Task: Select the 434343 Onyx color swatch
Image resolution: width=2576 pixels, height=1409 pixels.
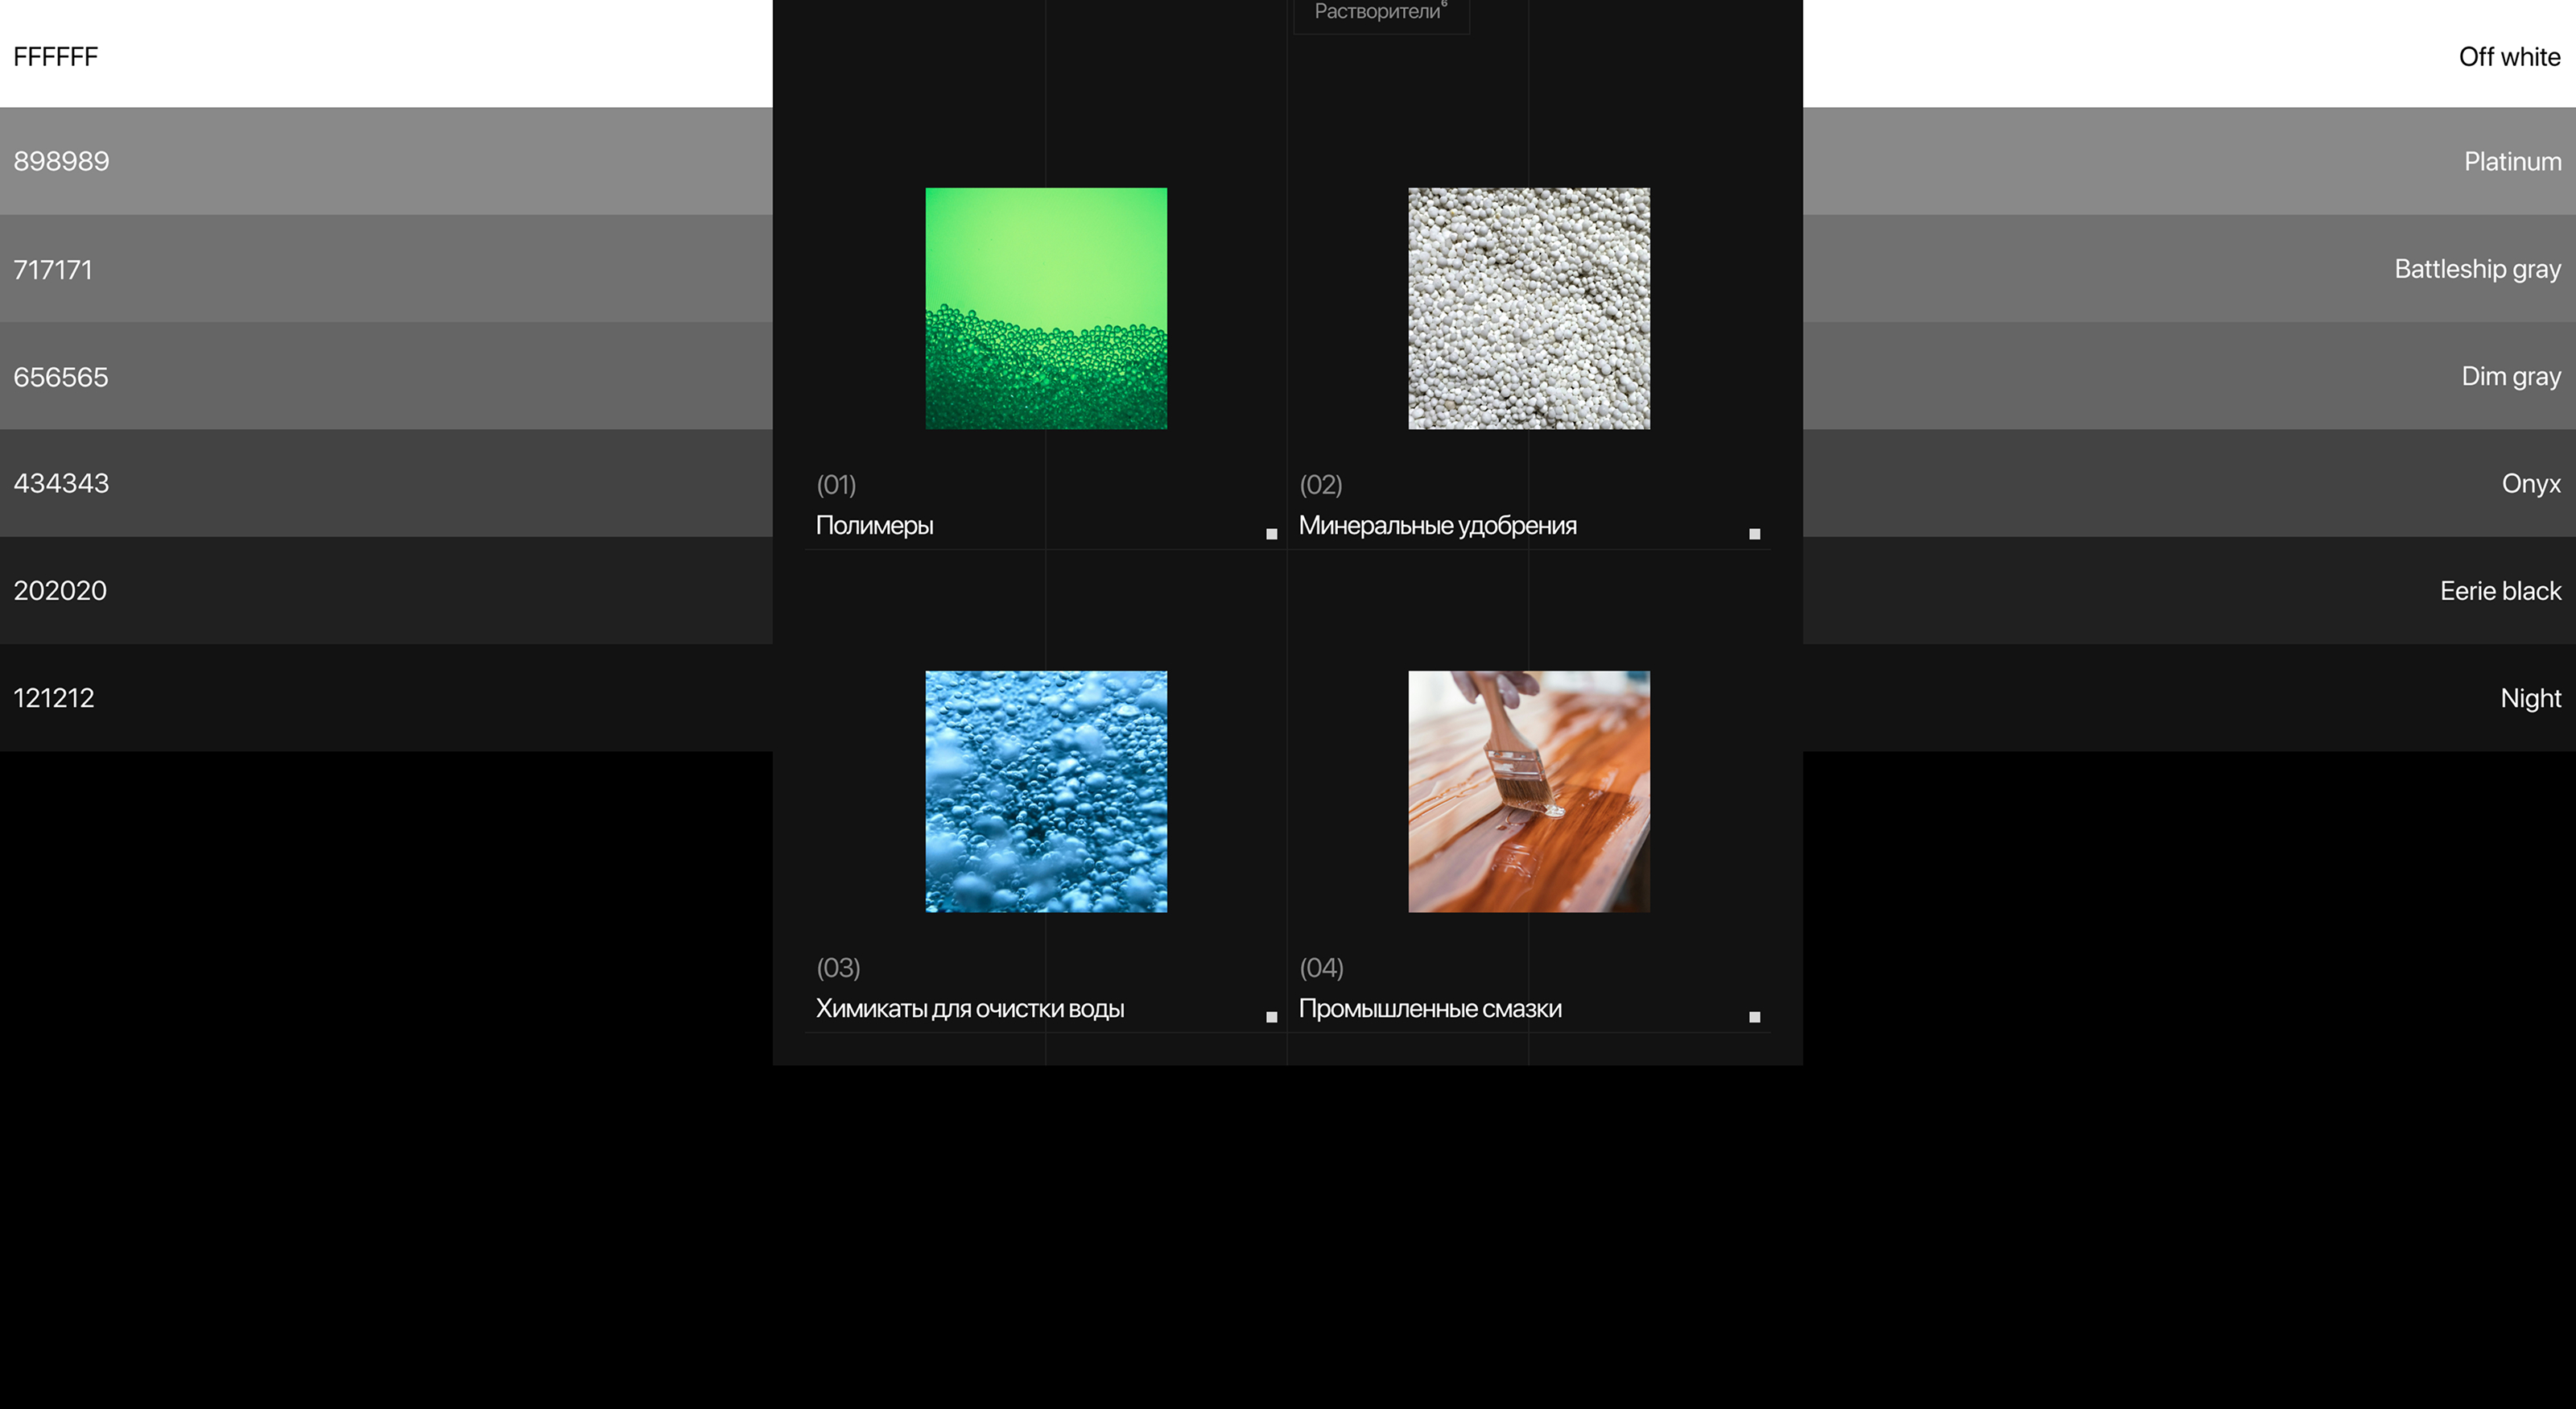Action: click(x=1288, y=483)
